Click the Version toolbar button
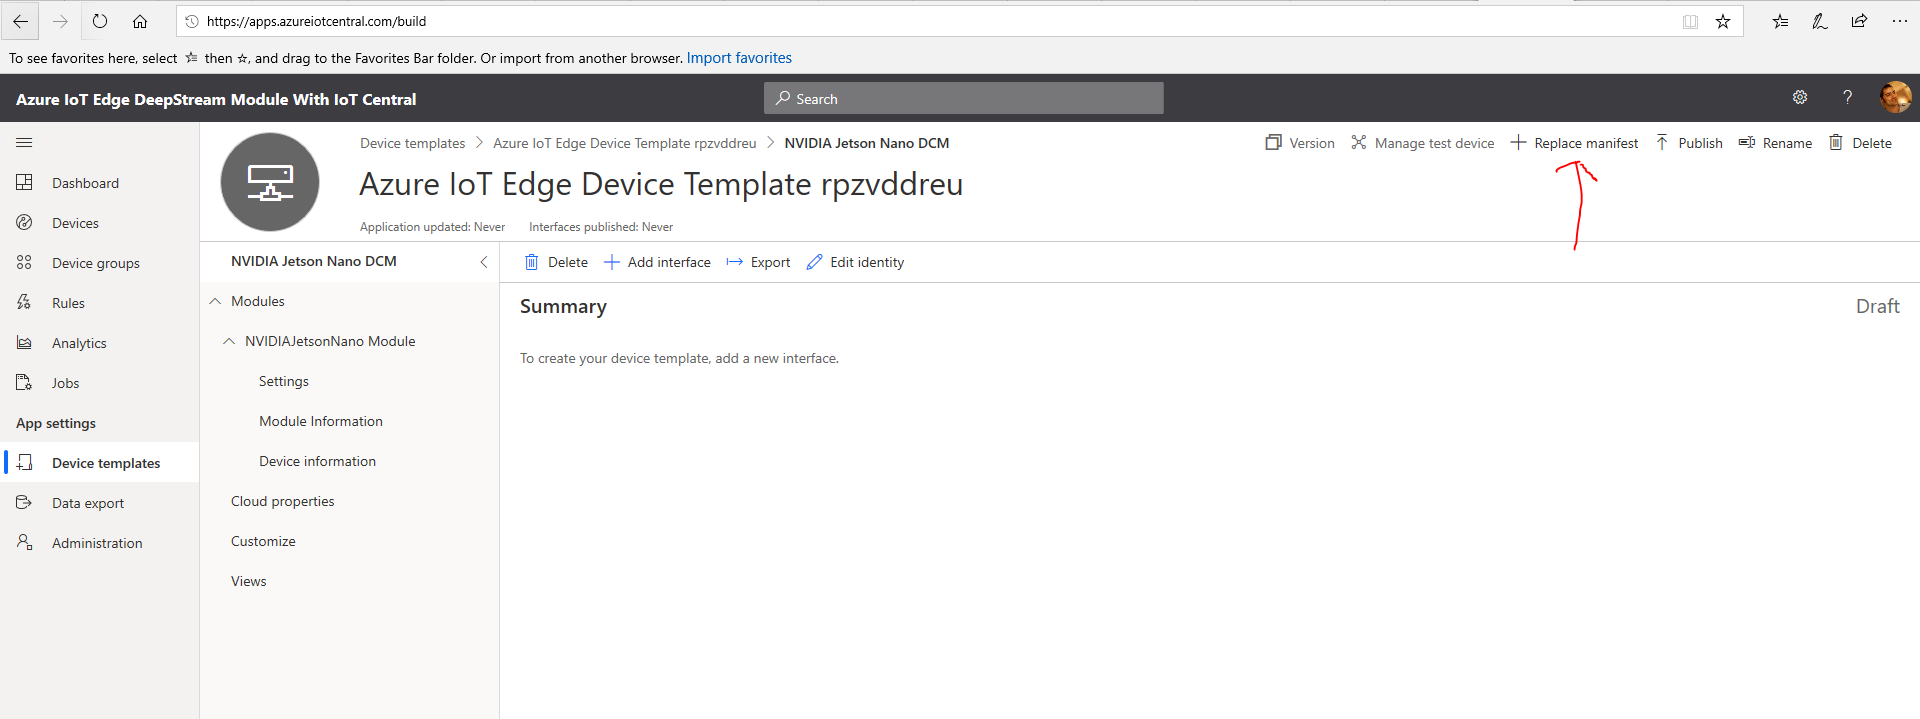The width and height of the screenshot is (1920, 719). 1300,143
